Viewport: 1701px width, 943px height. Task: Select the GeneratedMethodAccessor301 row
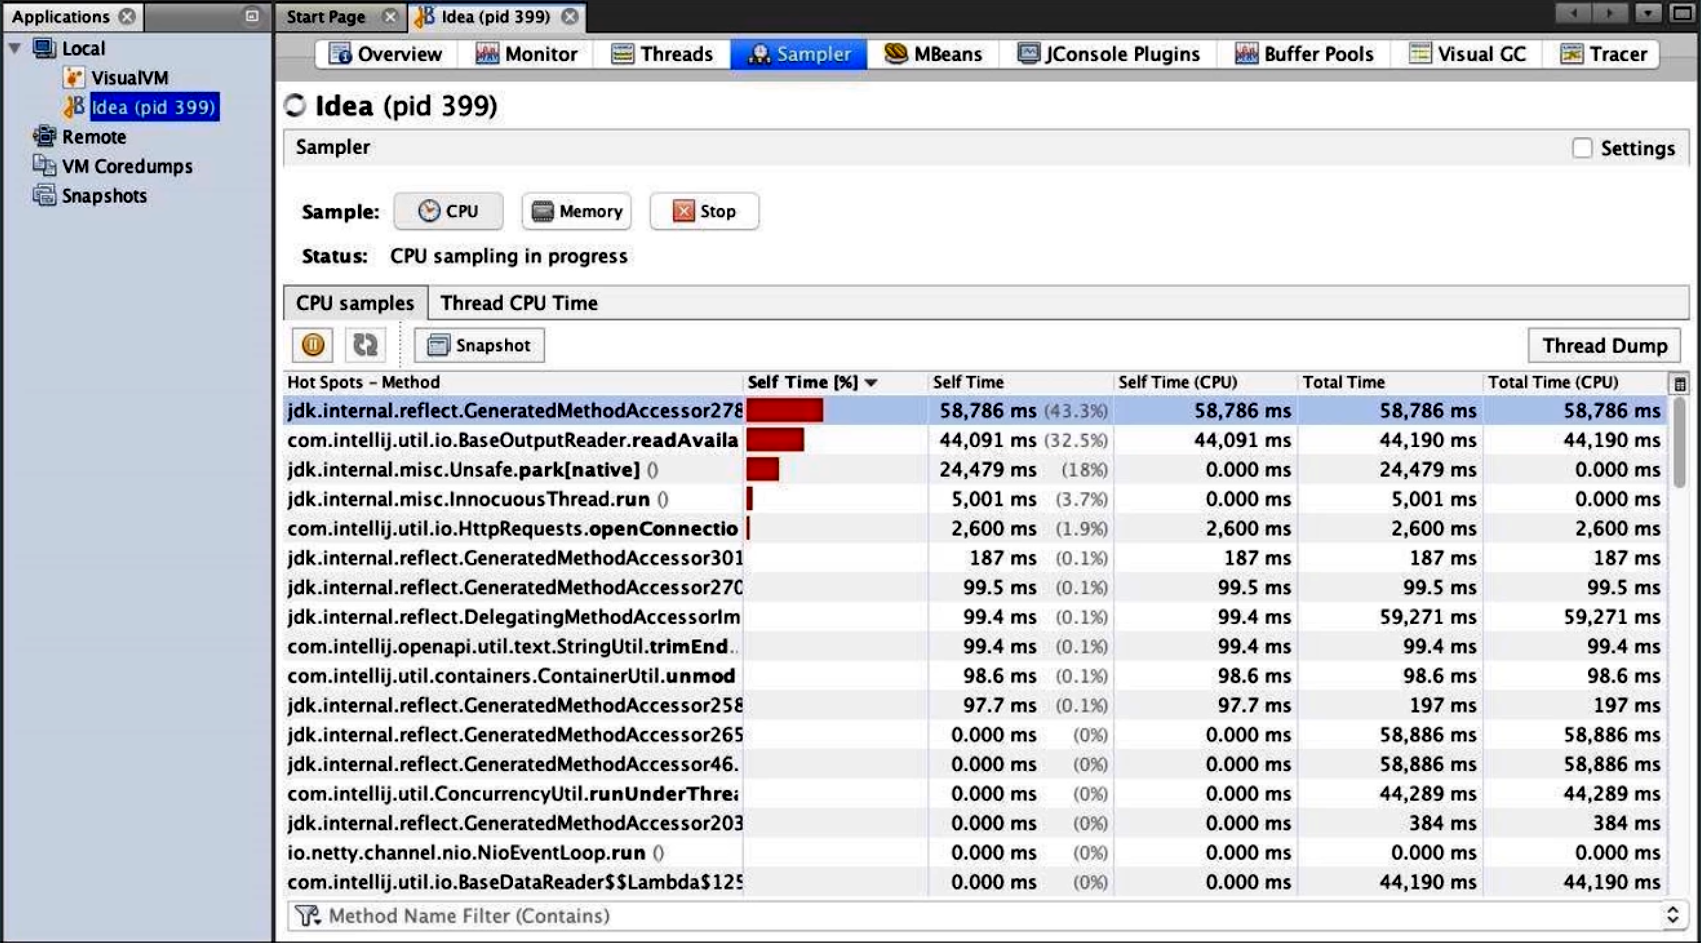point(975,558)
